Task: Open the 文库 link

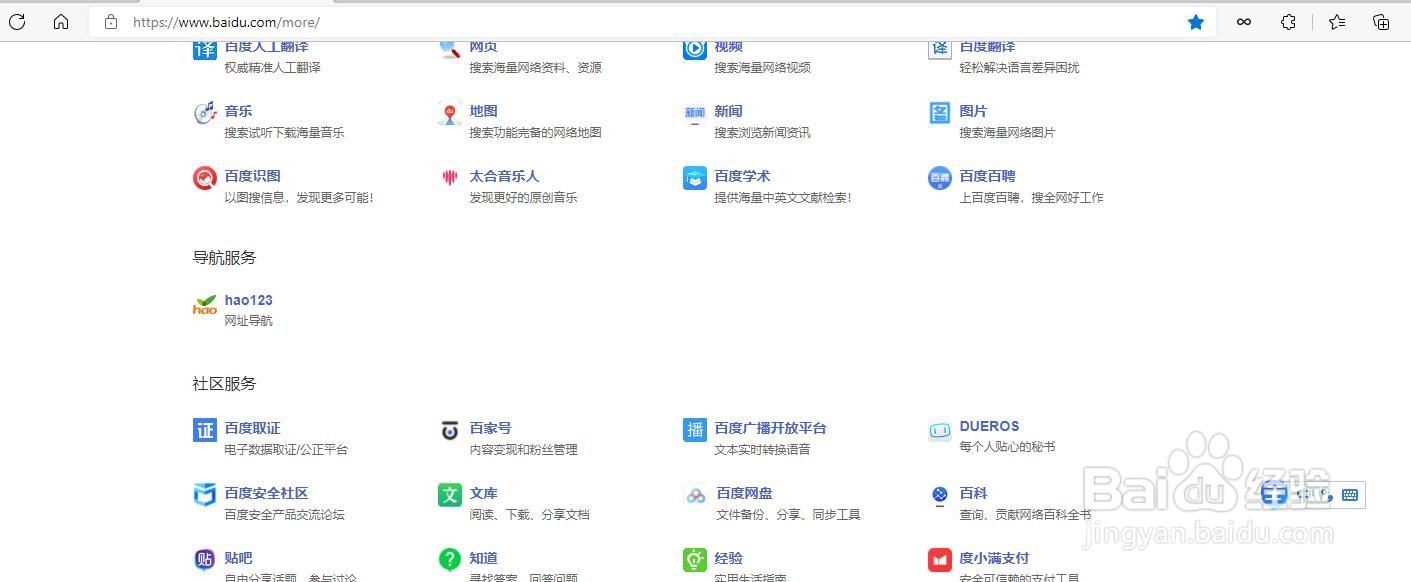Action: click(484, 493)
